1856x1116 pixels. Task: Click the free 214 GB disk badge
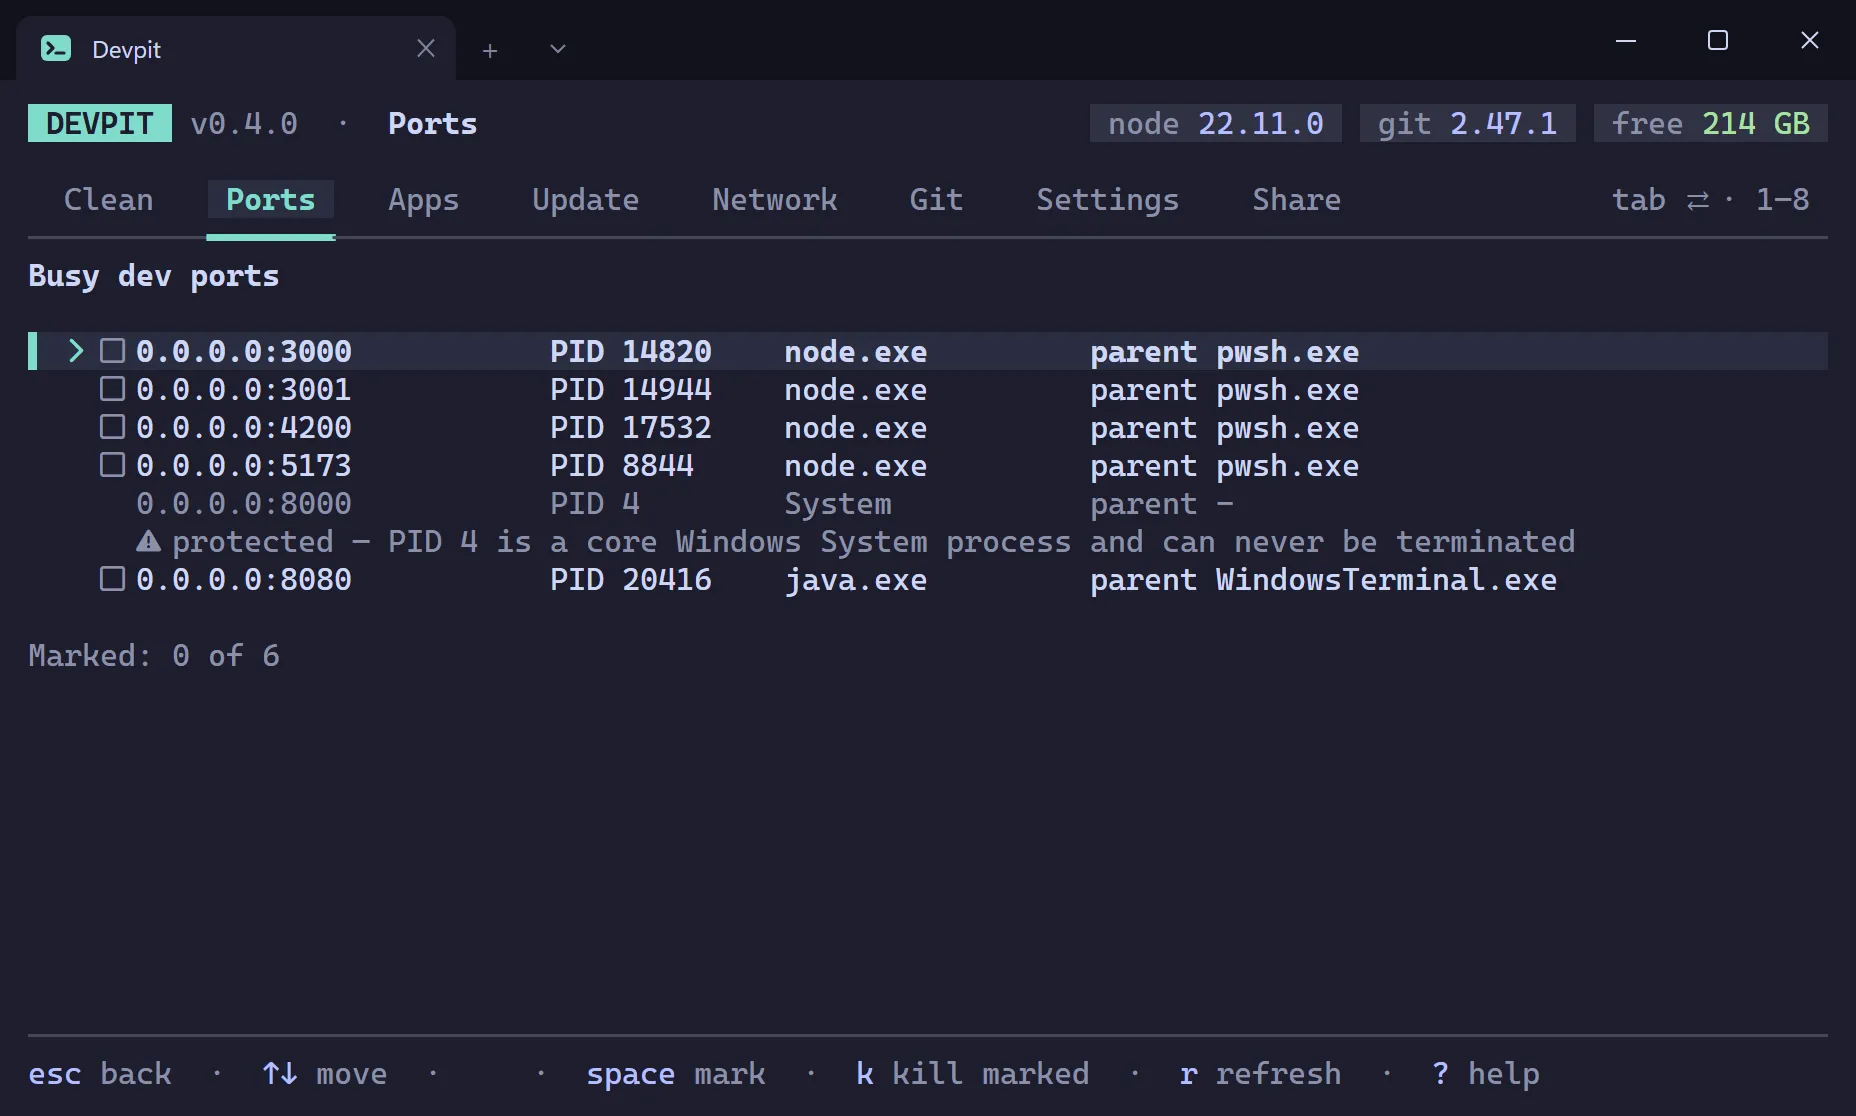[x=1711, y=123]
